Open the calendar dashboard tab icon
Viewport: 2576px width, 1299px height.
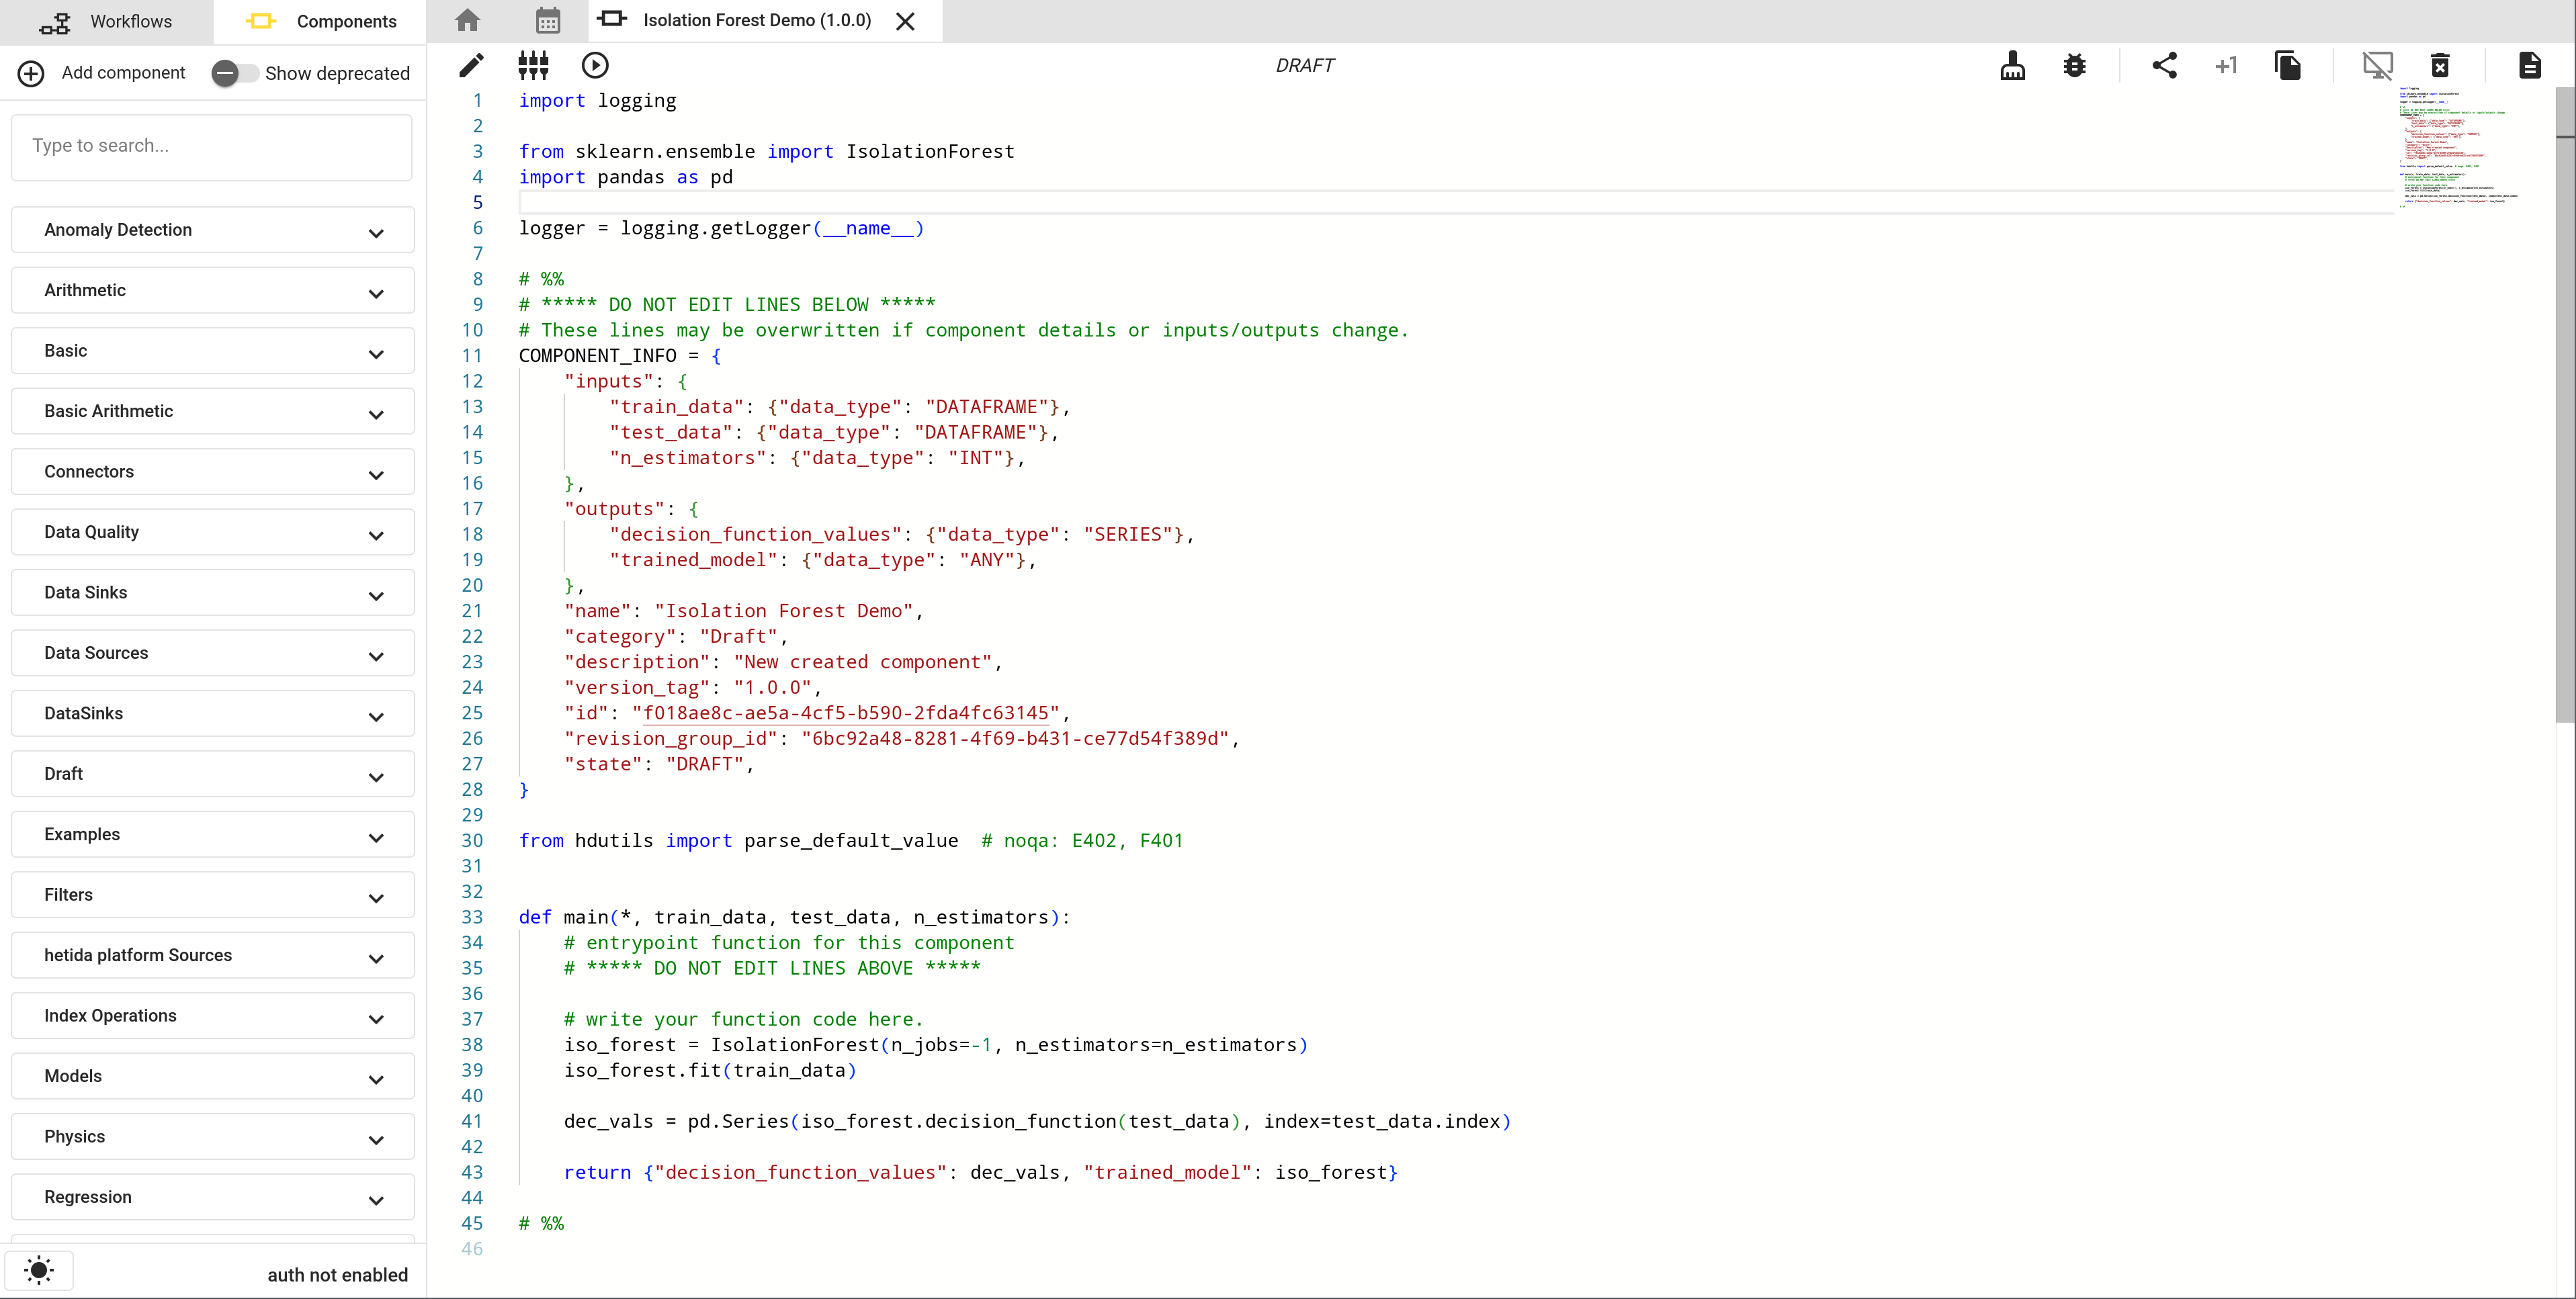(x=548, y=20)
